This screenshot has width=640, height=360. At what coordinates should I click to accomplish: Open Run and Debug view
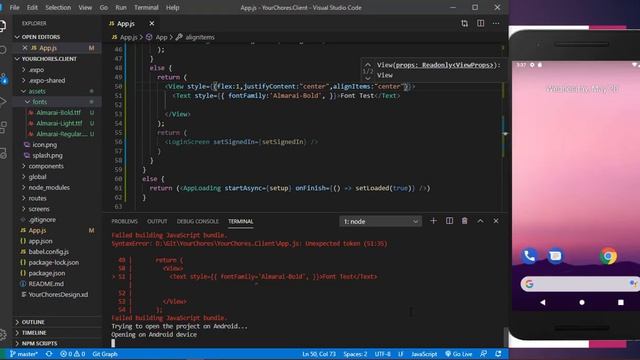pyautogui.click(x=2, y=102)
